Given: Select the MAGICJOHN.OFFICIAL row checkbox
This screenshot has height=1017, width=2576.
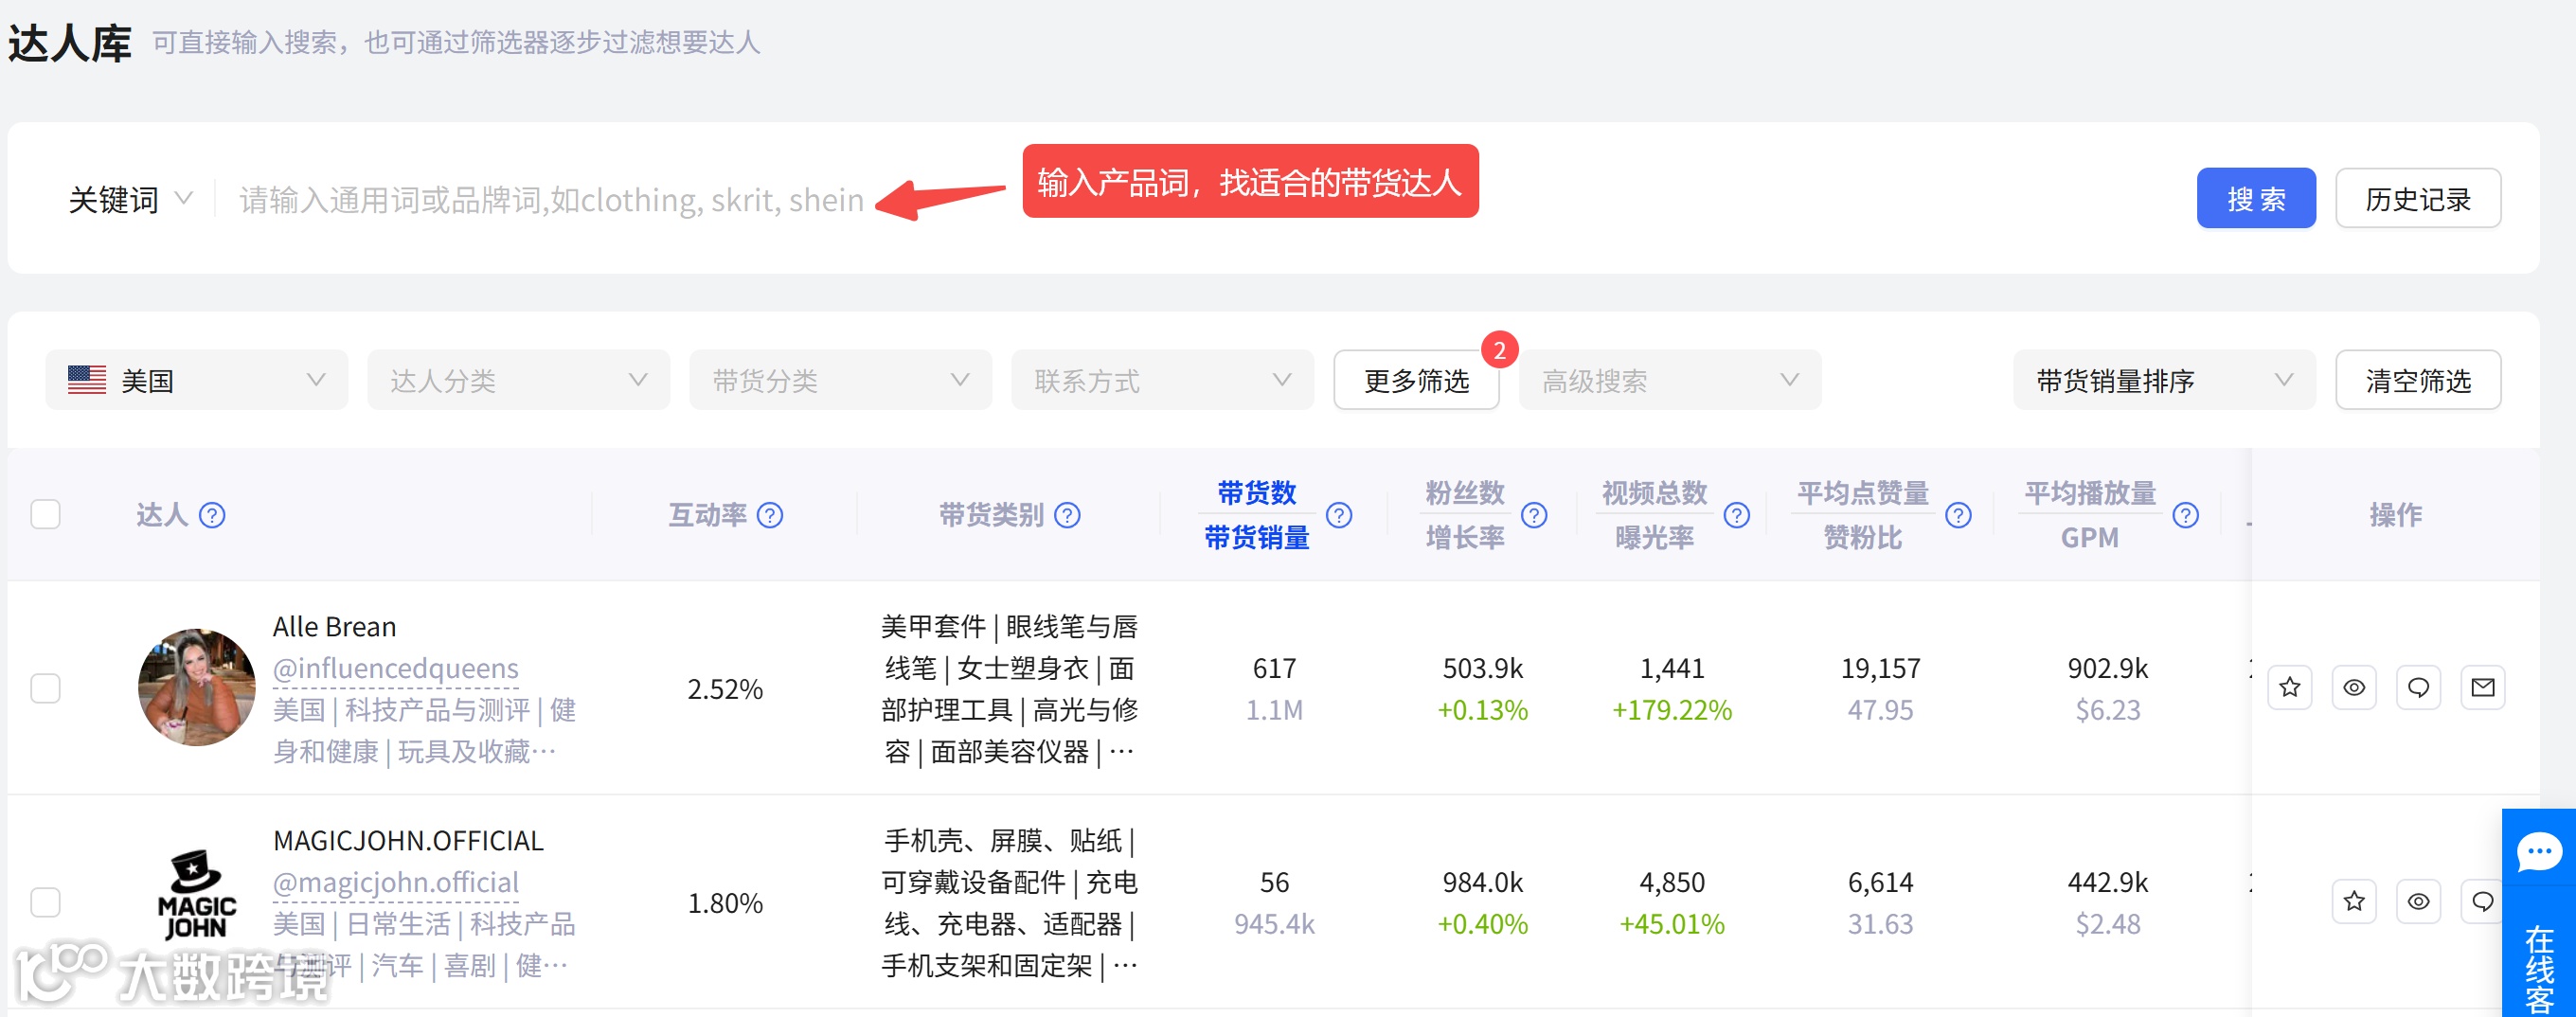Looking at the screenshot, I should [x=45, y=902].
